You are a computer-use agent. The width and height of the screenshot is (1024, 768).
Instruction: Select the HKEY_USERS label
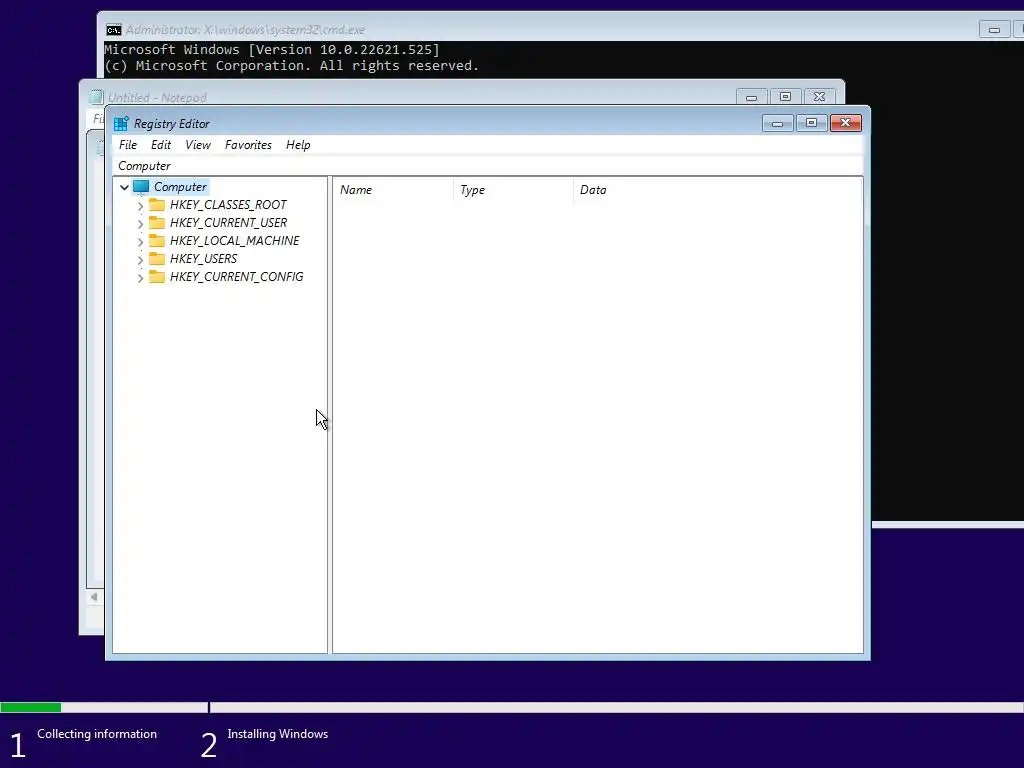203,259
